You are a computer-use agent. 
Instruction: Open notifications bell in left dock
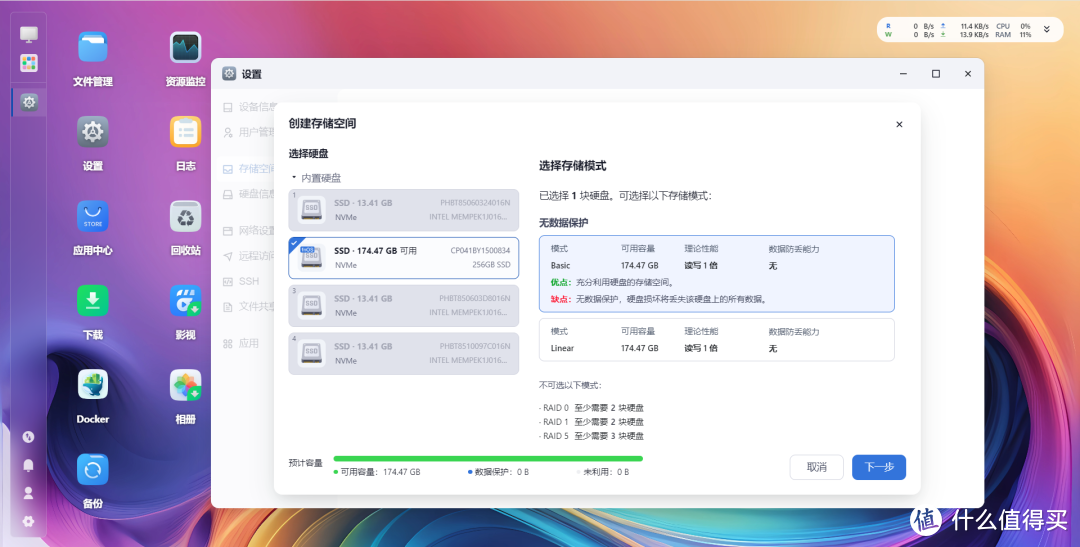(x=28, y=465)
